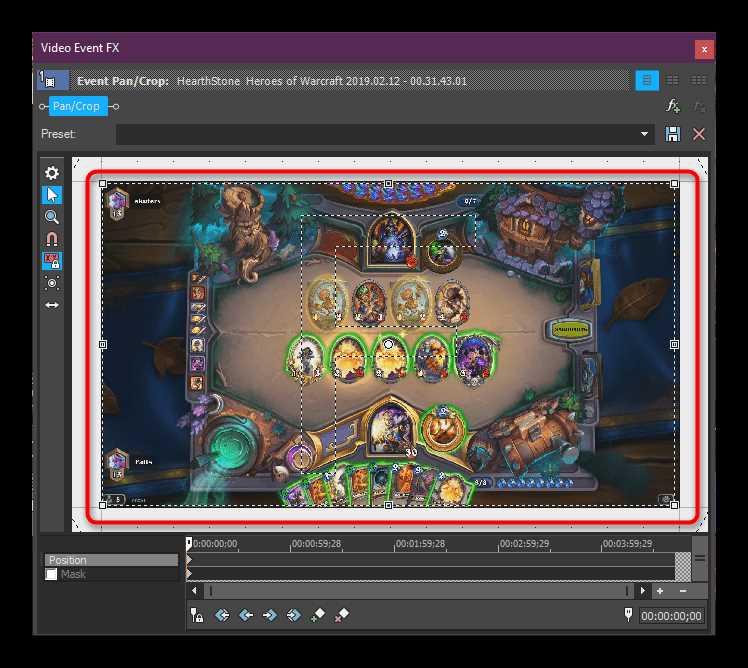This screenshot has width=748, height=668.
Task: Delete preset with the red X icon
Action: (699, 134)
